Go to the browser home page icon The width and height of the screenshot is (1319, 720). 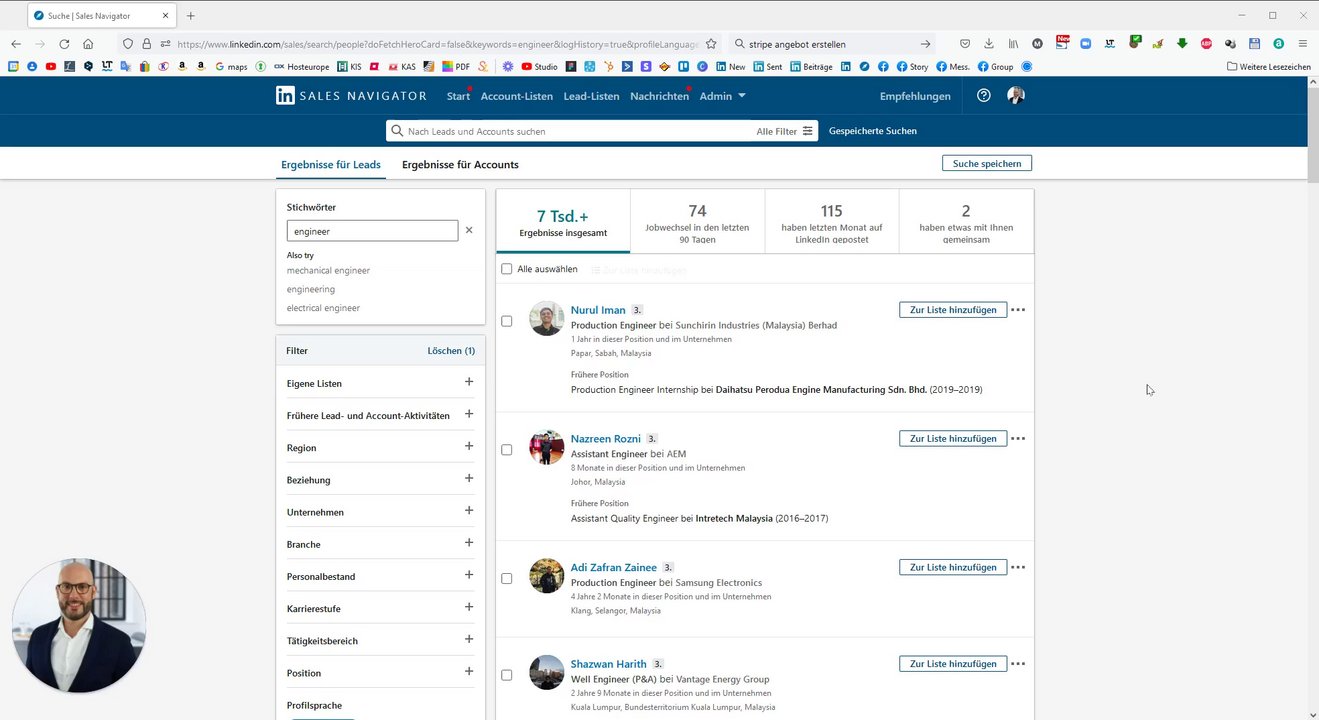[x=88, y=44]
